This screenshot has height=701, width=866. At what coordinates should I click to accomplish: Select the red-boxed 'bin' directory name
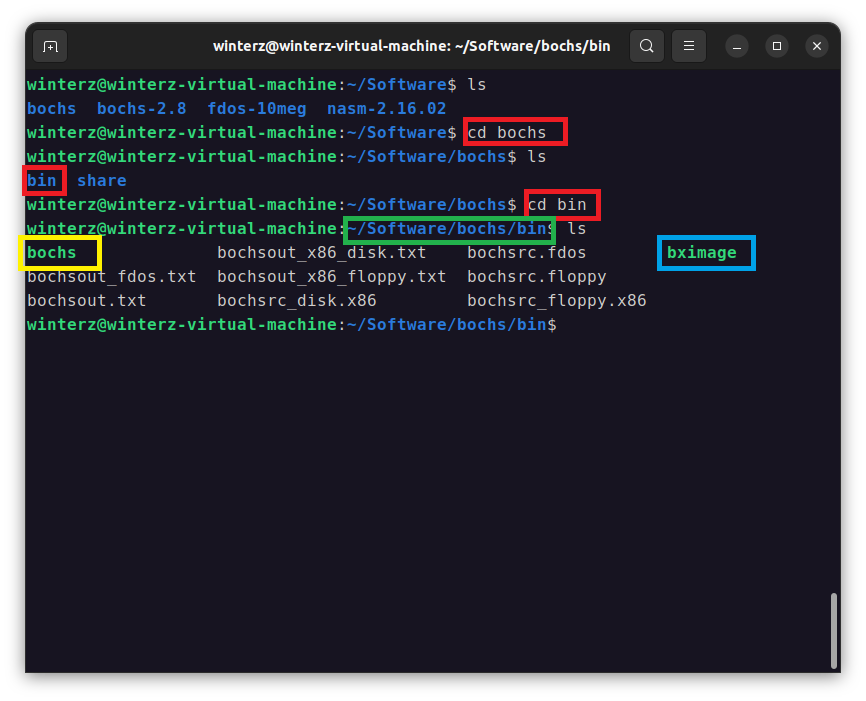tap(43, 180)
